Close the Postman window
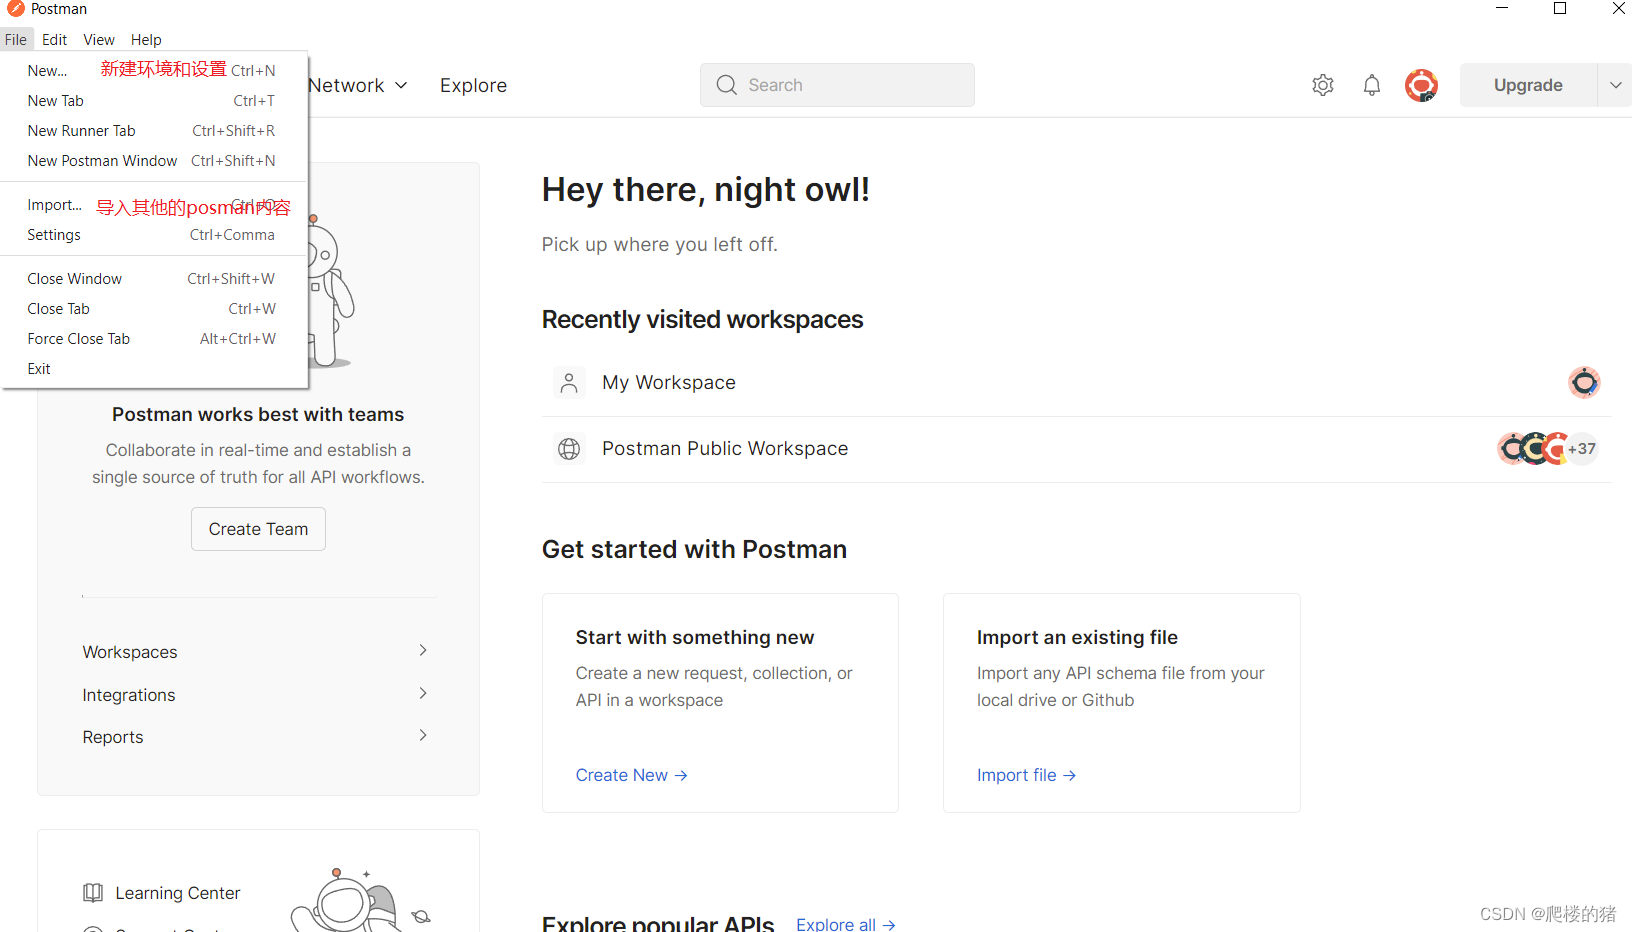This screenshot has height=932, width=1632. tap(1618, 9)
